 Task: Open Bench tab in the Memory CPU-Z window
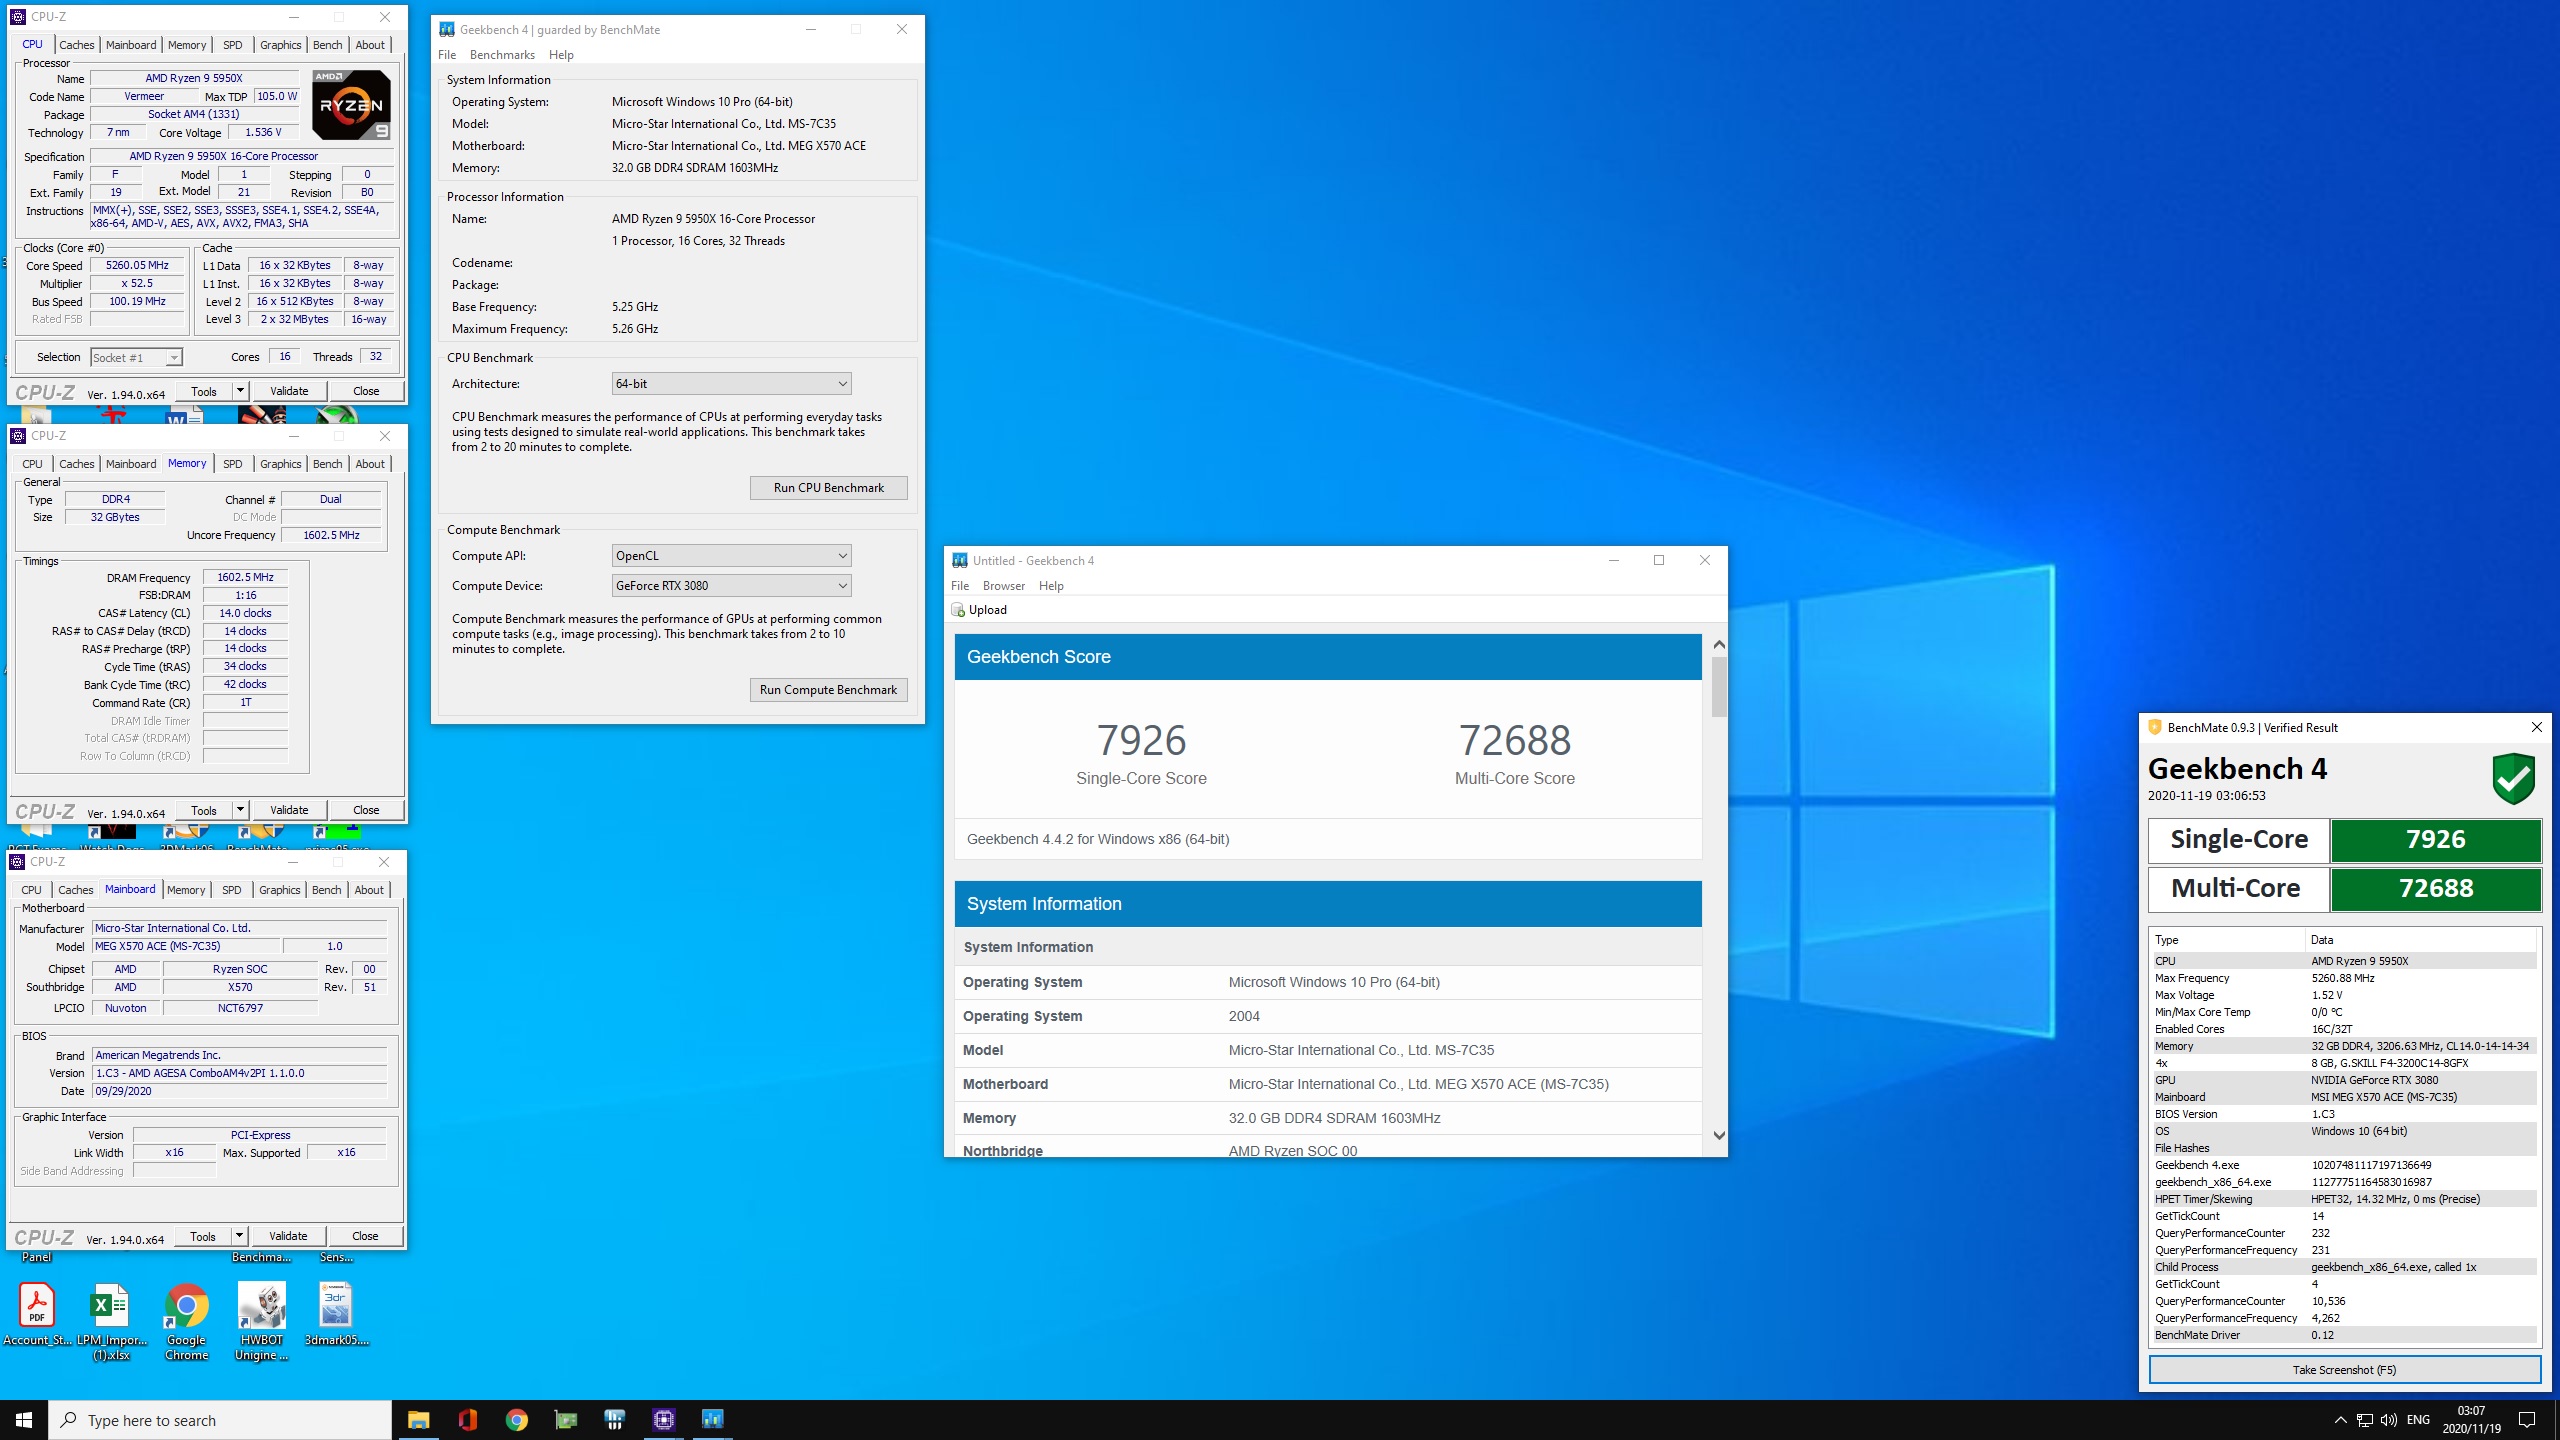[328, 464]
